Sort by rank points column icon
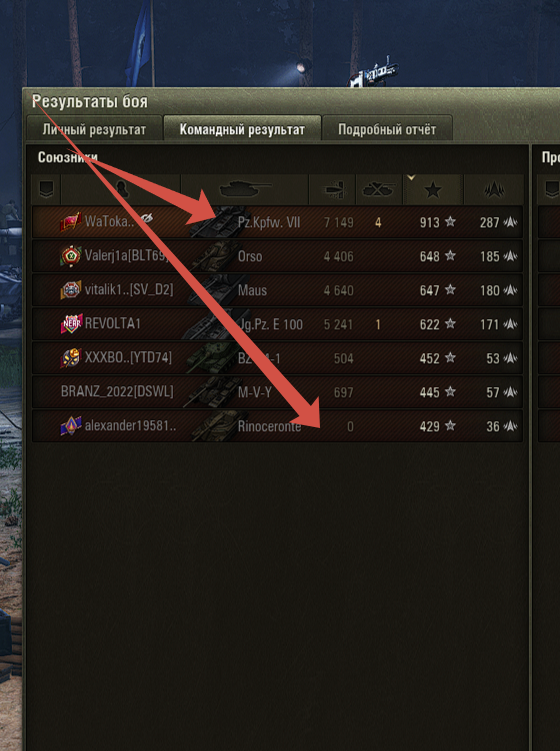The width and height of the screenshot is (560, 751). (x=493, y=189)
